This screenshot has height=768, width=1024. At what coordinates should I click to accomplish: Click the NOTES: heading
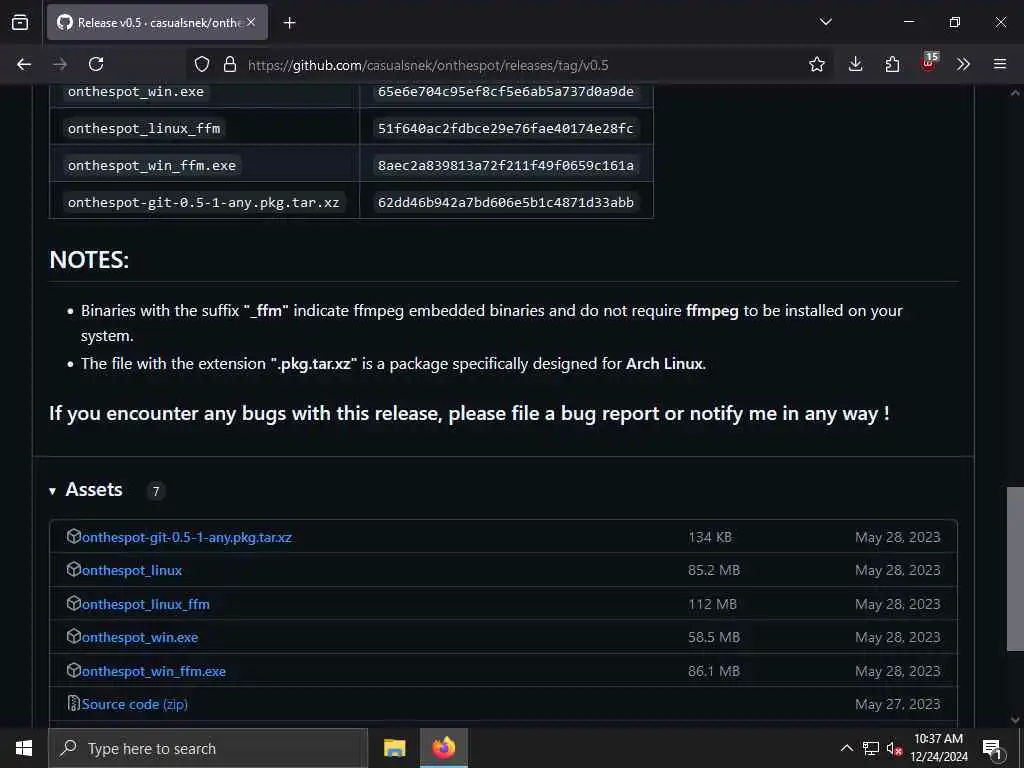89,260
